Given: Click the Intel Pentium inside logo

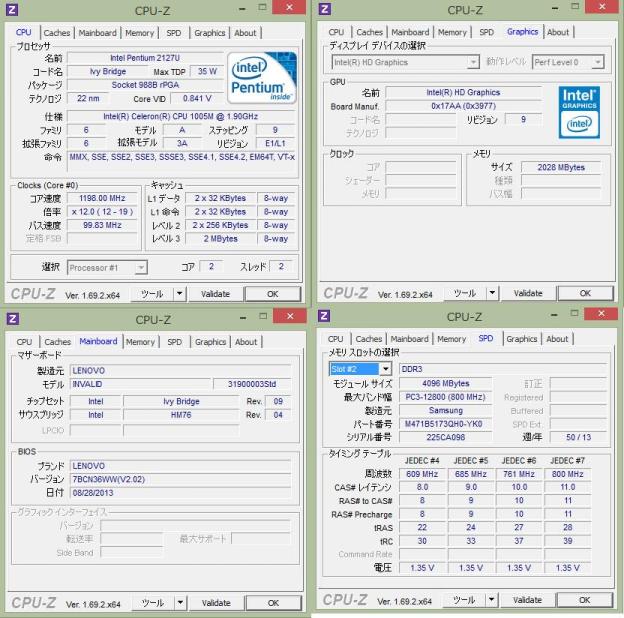Looking at the screenshot, I should click(x=262, y=78).
